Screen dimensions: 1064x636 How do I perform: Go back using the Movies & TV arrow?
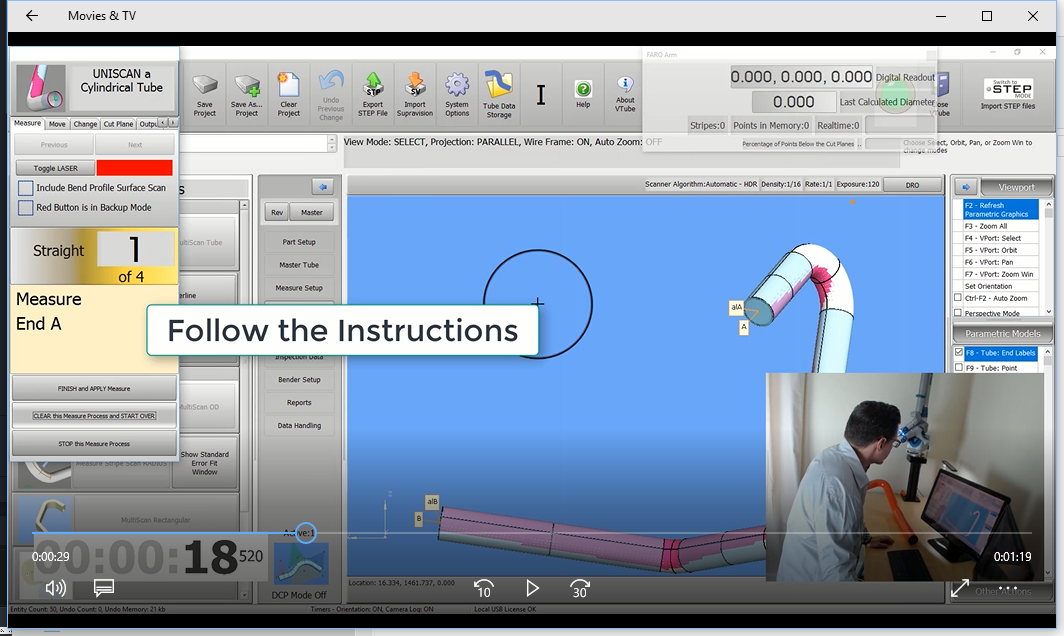coord(32,16)
